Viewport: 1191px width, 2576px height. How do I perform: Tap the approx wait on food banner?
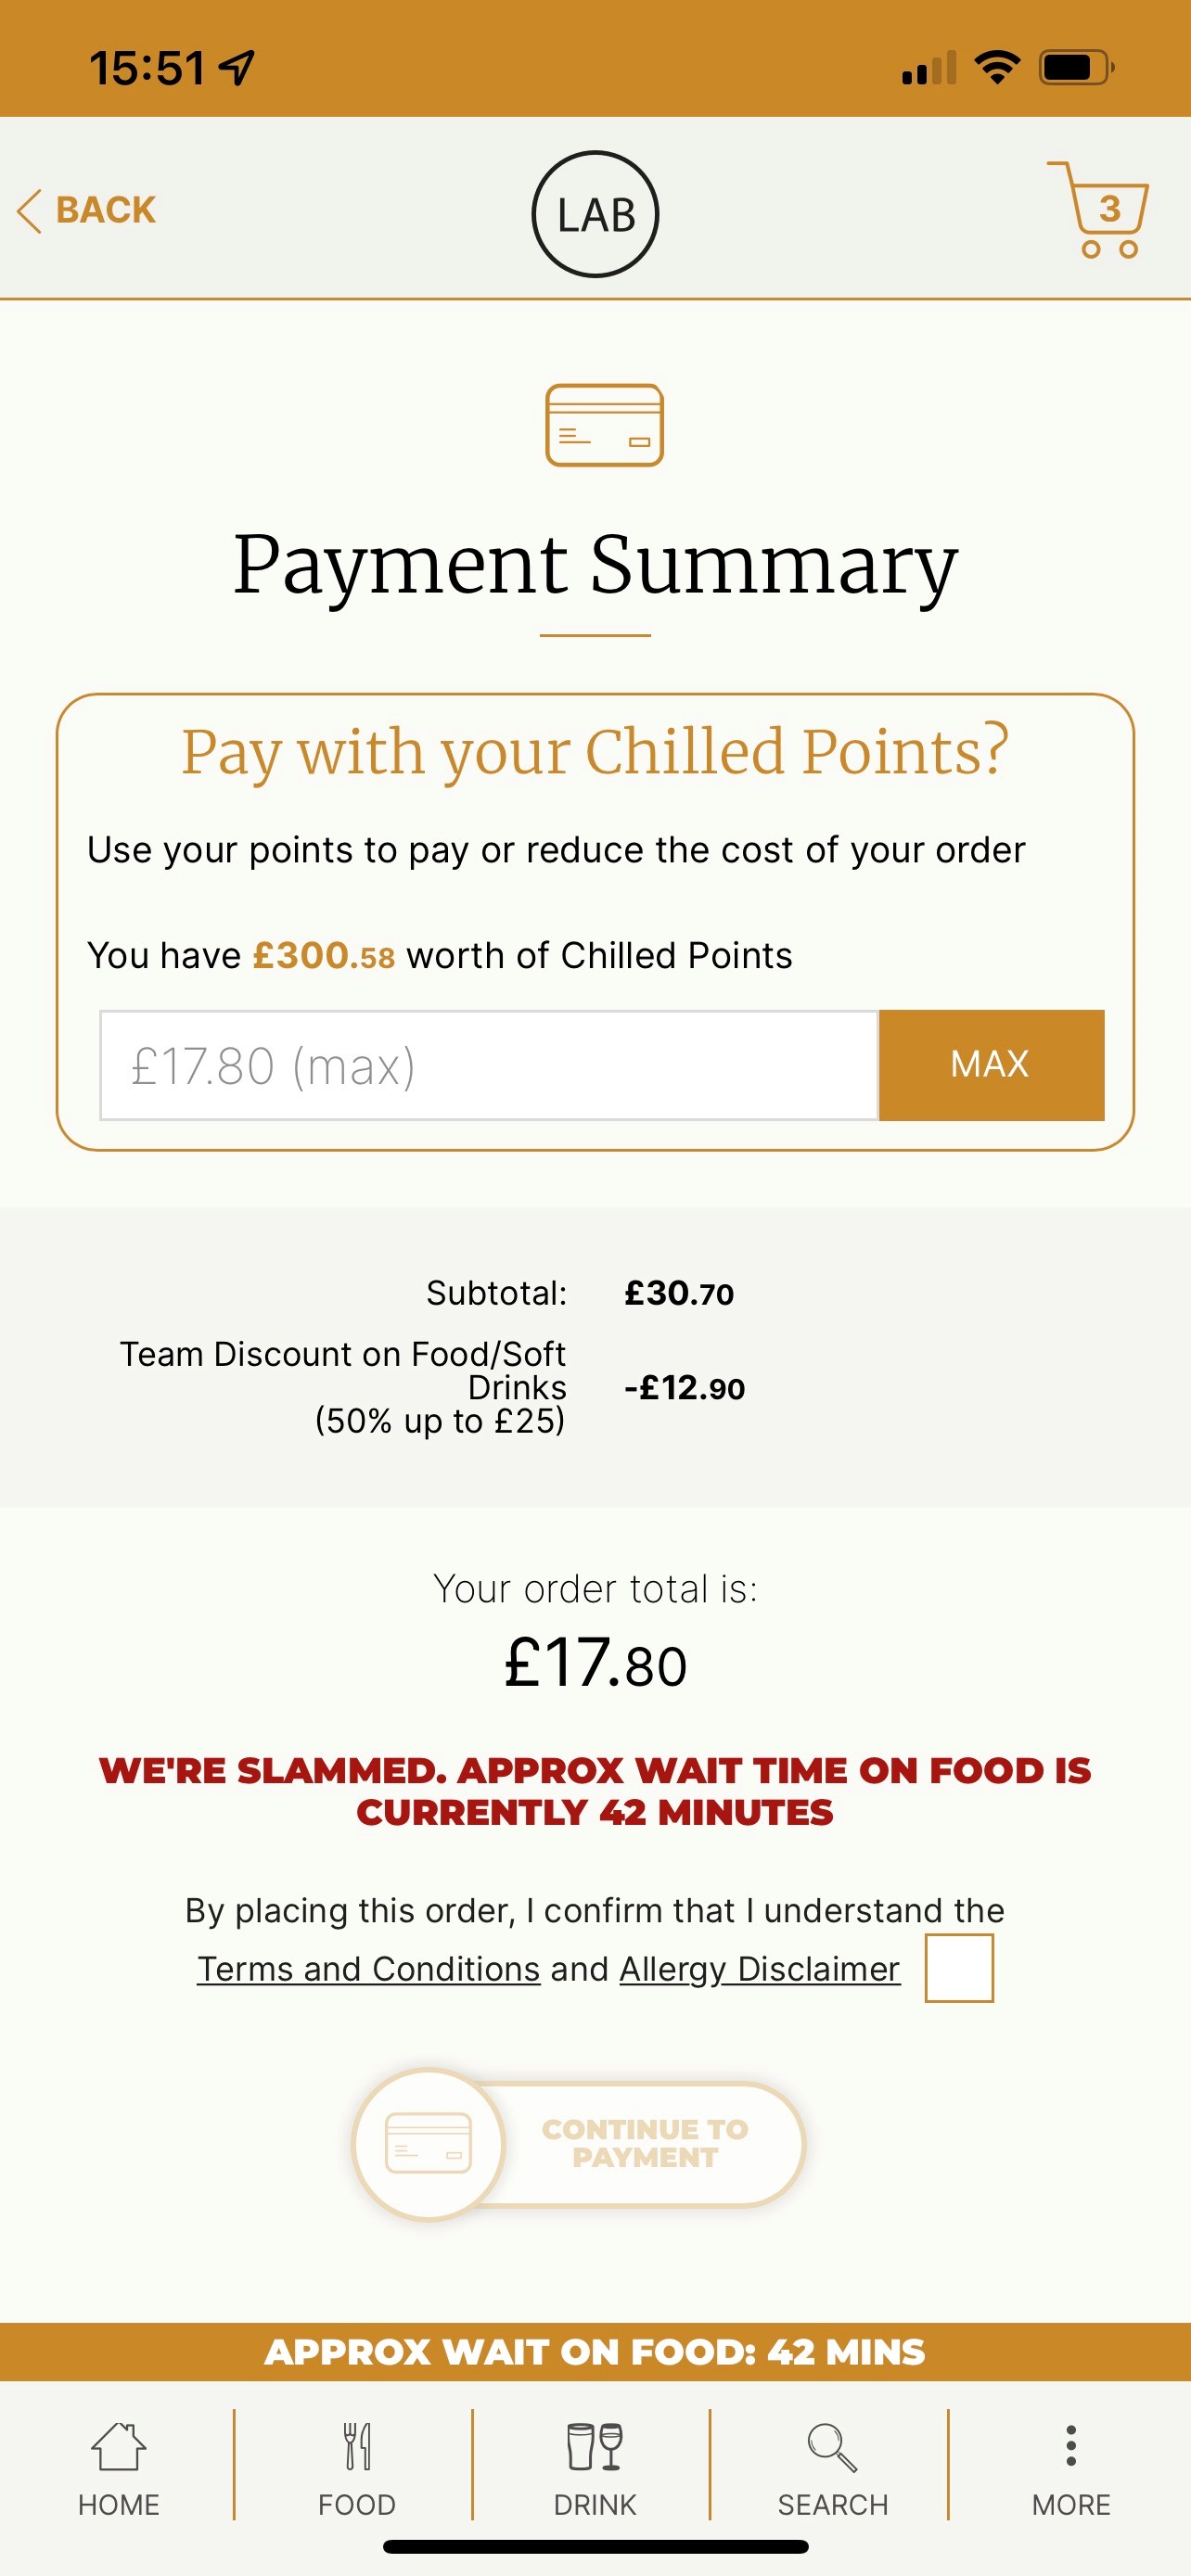click(595, 2351)
